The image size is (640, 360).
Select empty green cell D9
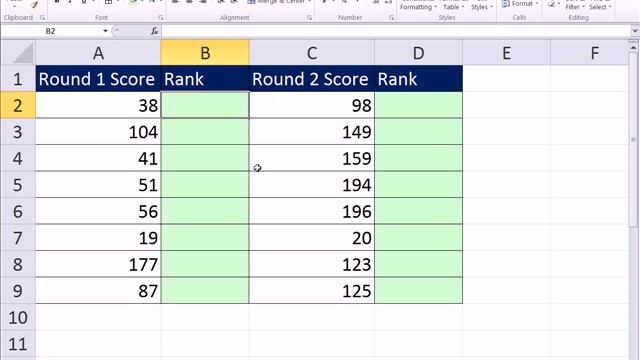[418, 291]
